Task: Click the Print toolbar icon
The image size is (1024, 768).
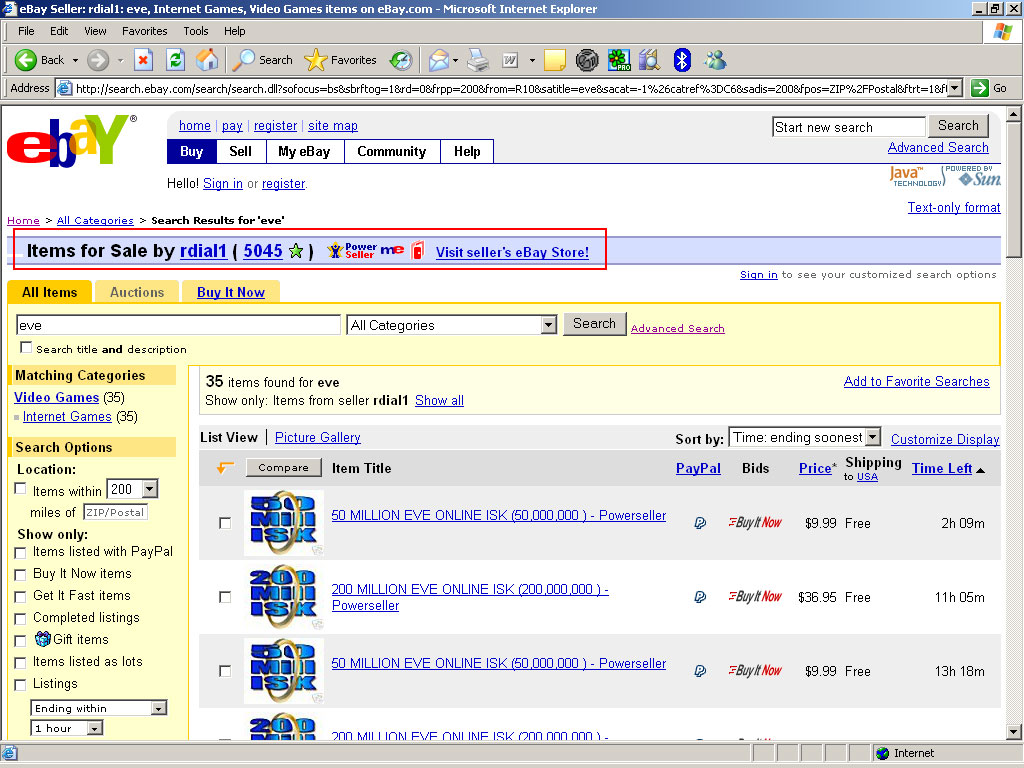Action: (478, 60)
